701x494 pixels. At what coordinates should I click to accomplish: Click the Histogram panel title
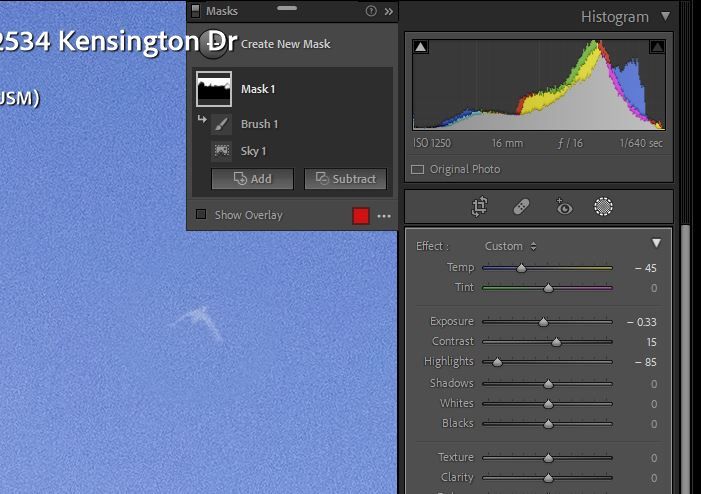coord(615,17)
